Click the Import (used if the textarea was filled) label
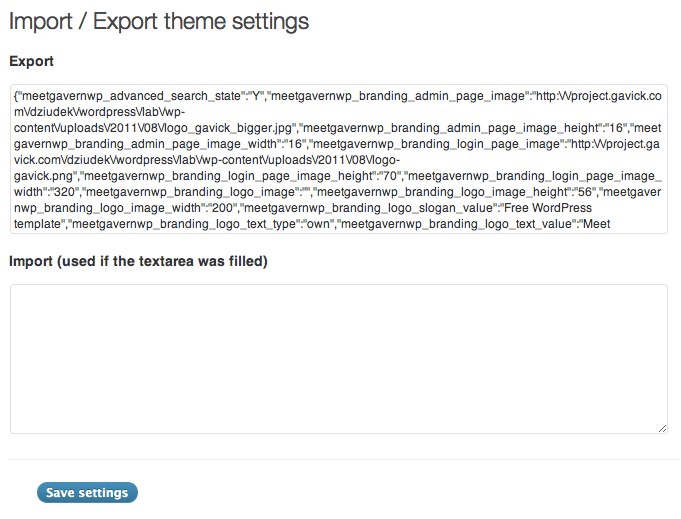This screenshot has width=681, height=519. (139, 261)
